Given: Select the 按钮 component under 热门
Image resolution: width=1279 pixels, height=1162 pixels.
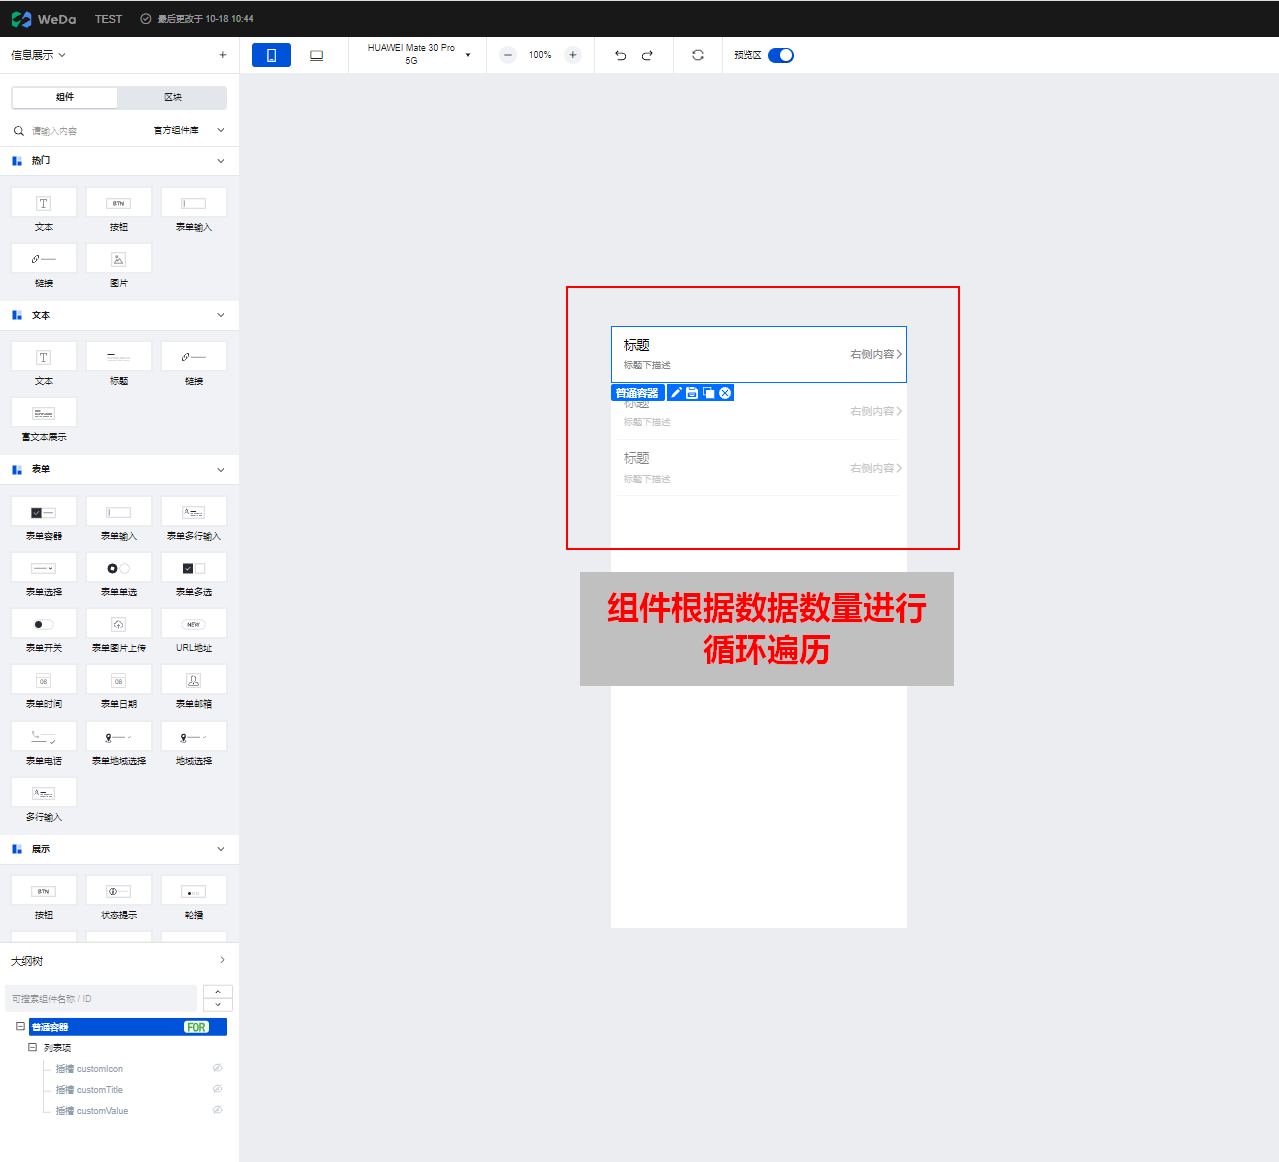Looking at the screenshot, I should pyautogui.click(x=119, y=210).
